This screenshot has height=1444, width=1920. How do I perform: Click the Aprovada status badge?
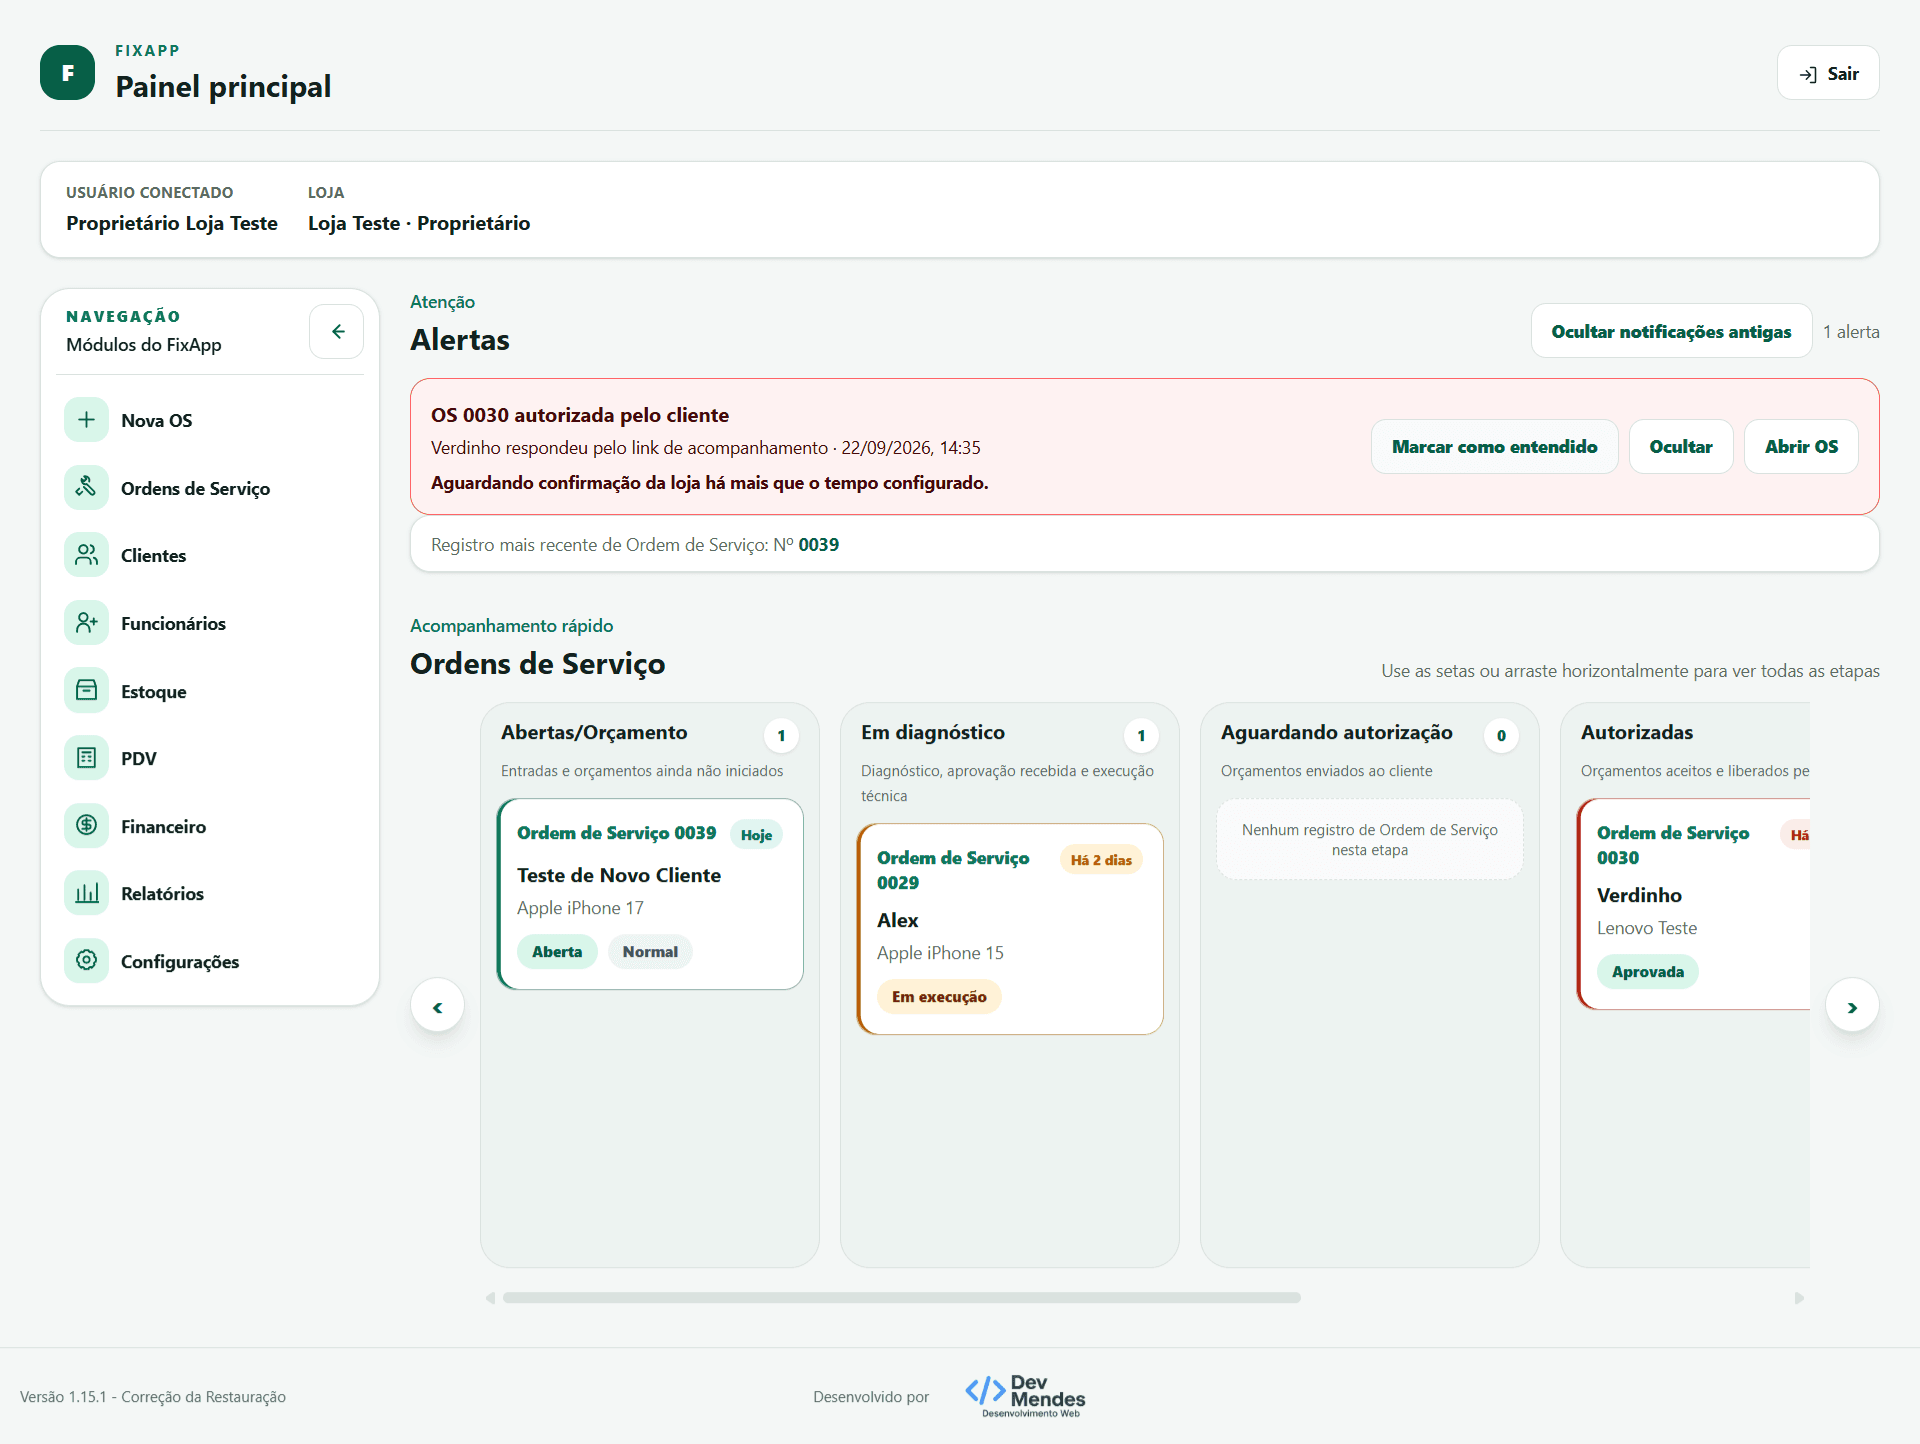coord(1647,972)
